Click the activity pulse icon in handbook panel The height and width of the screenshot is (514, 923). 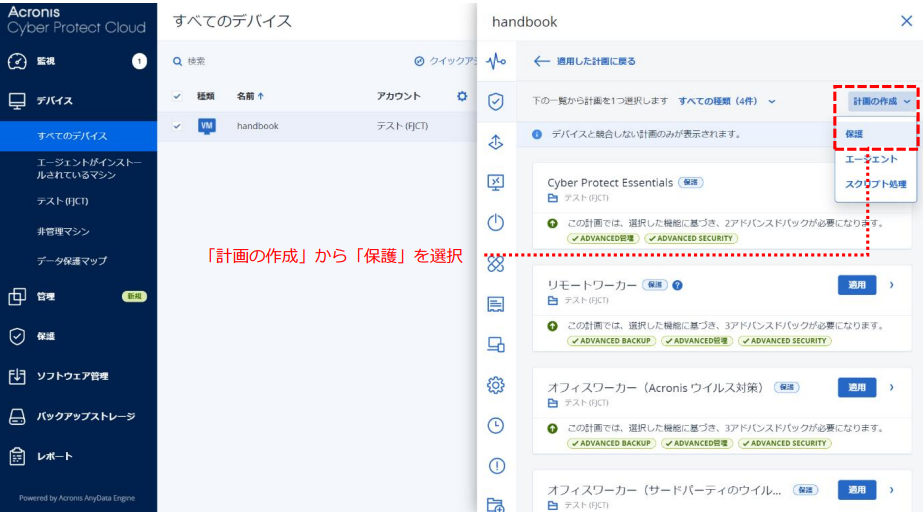(x=496, y=62)
